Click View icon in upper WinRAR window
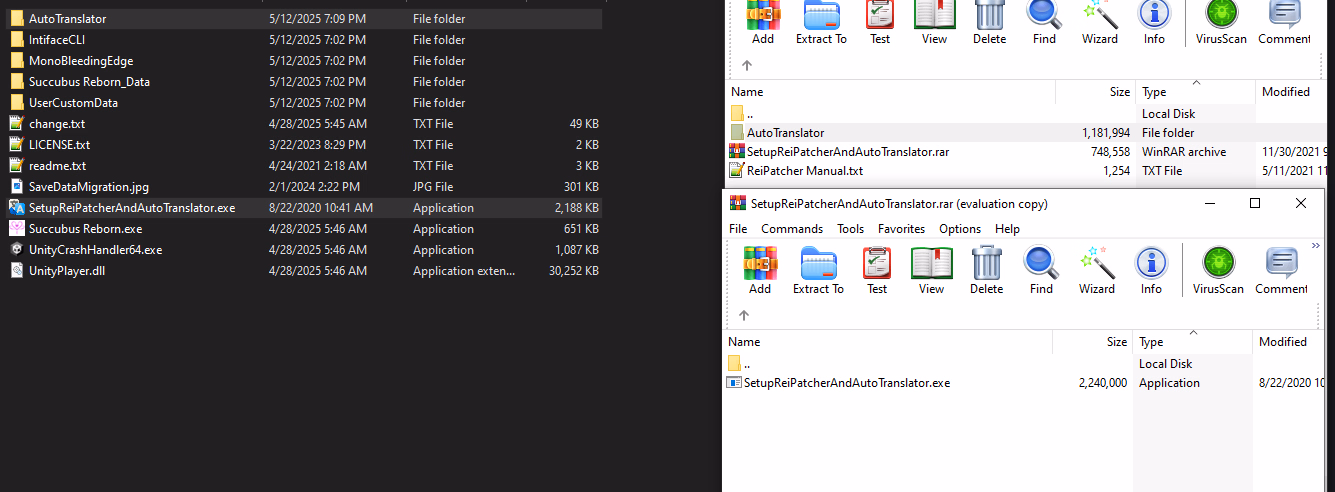The image size is (1335, 492). [934, 22]
